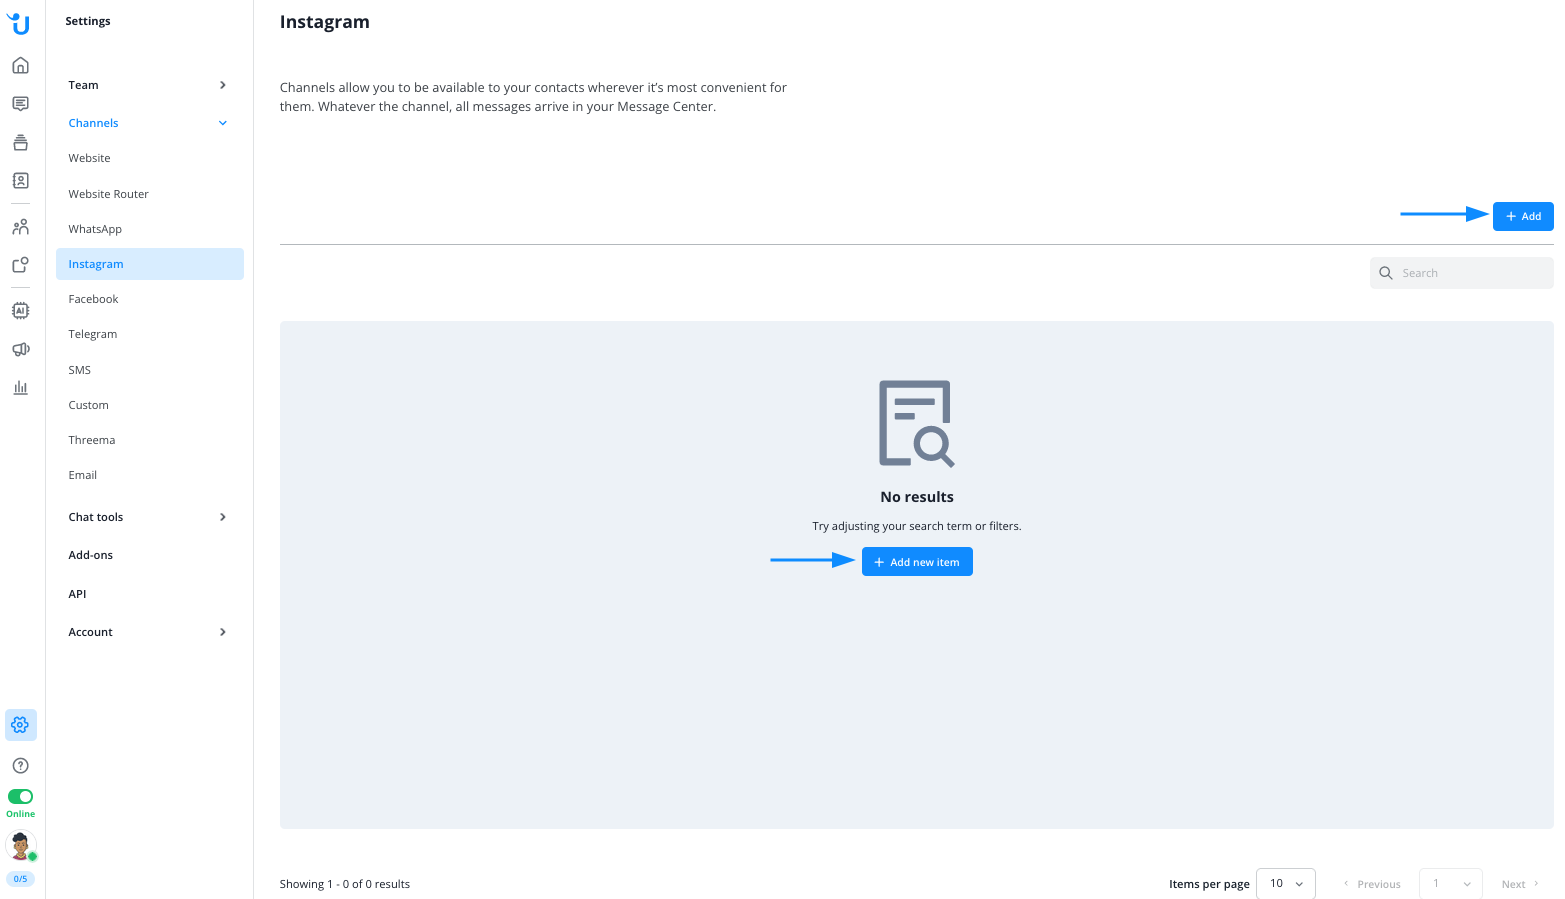
Task: Open the home dashboard icon
Action: (x=20, y=66)
